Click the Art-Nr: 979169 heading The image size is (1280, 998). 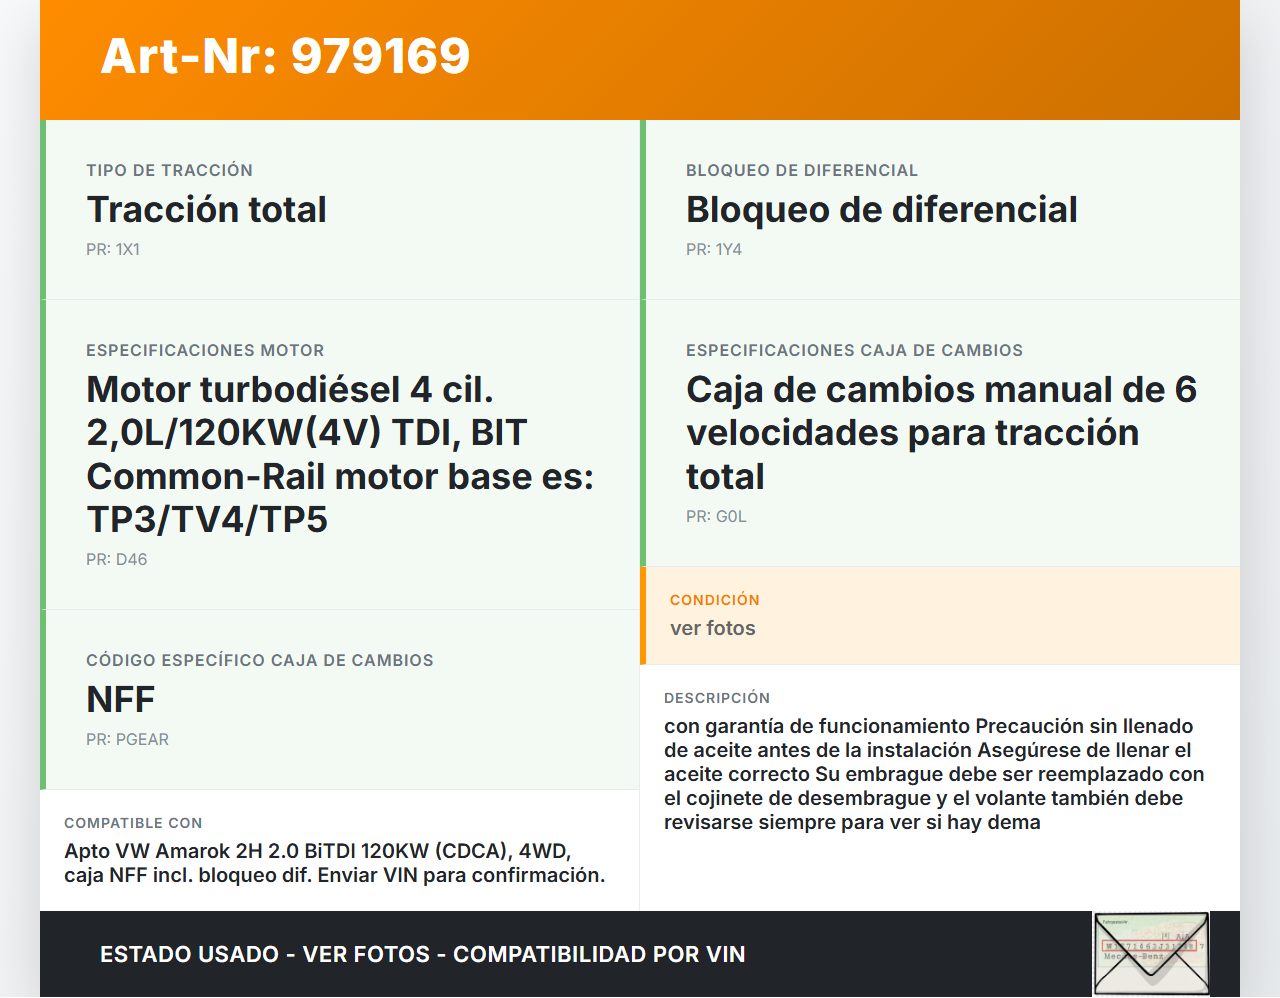285,56
